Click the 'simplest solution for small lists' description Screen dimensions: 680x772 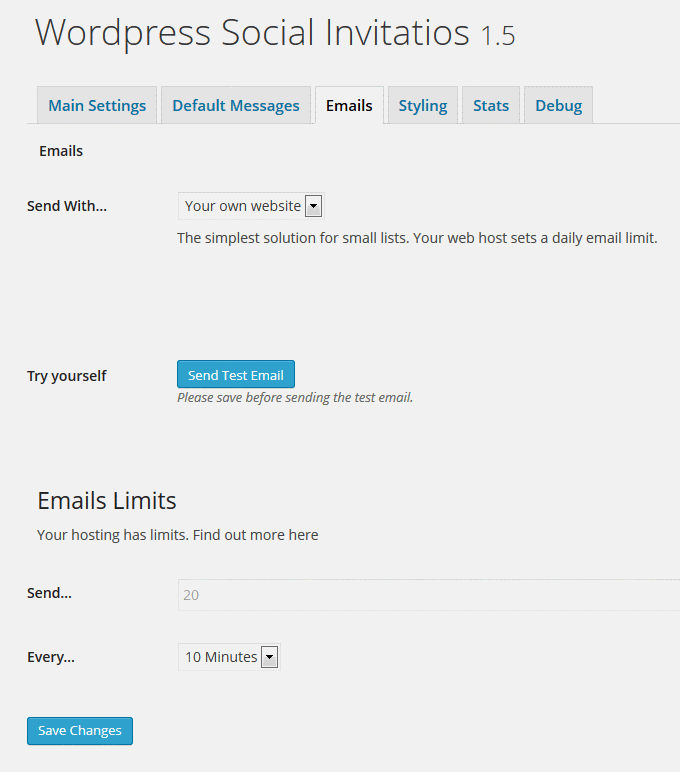coord(418,238)
